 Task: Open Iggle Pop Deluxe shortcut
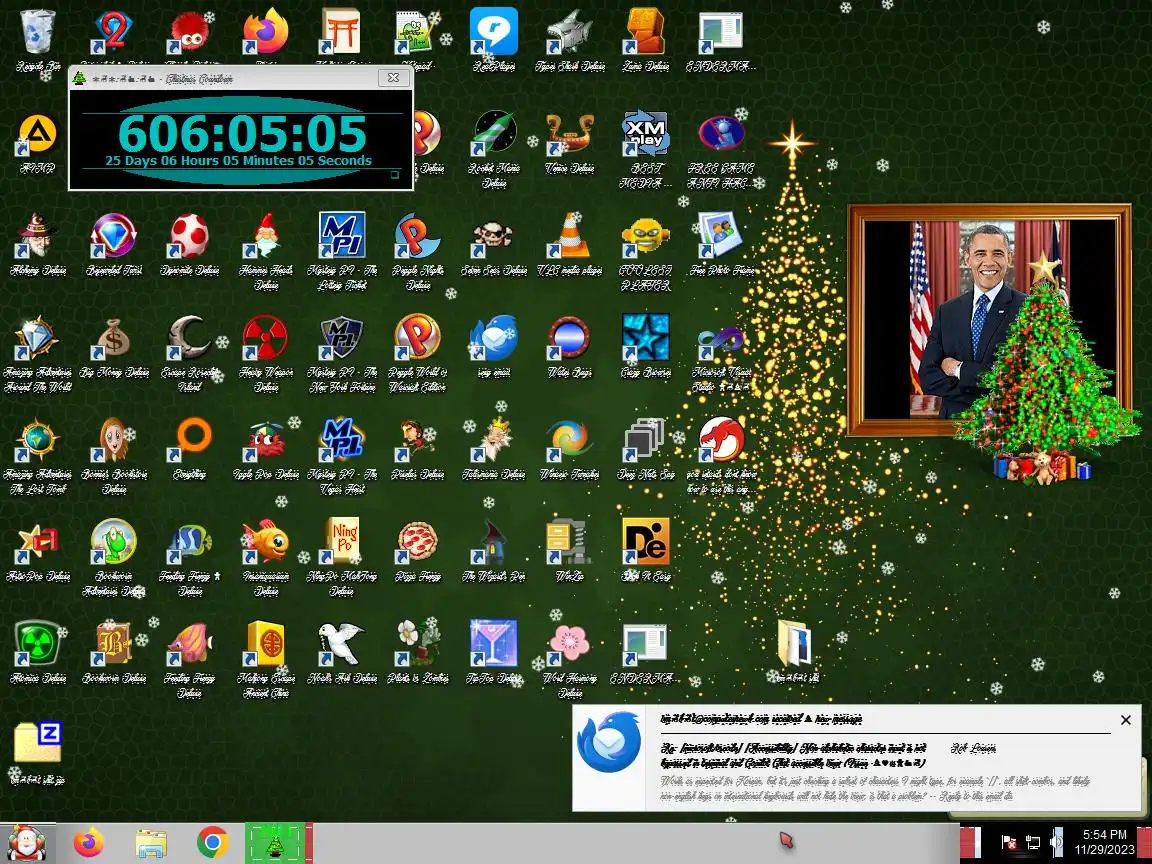pos(265,441)
